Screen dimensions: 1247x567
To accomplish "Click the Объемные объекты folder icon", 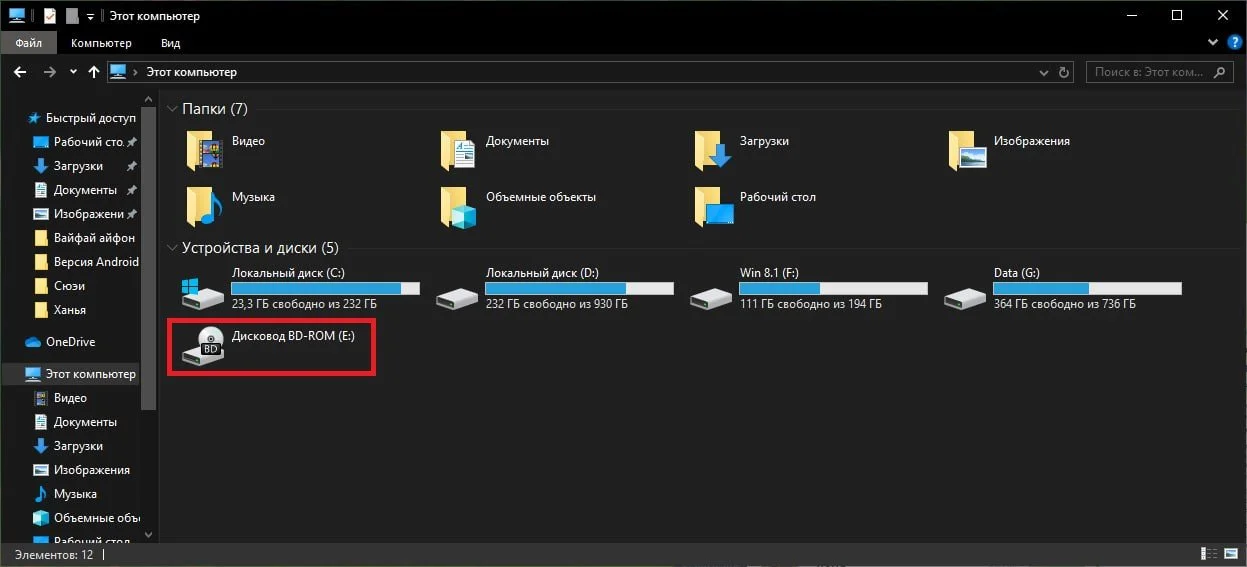I will coord(459,206).
